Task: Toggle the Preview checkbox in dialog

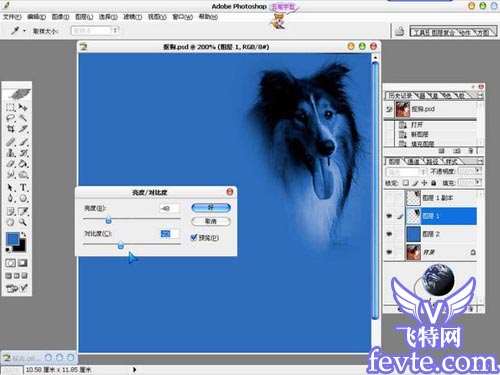Action: click(x=194, y=237)
